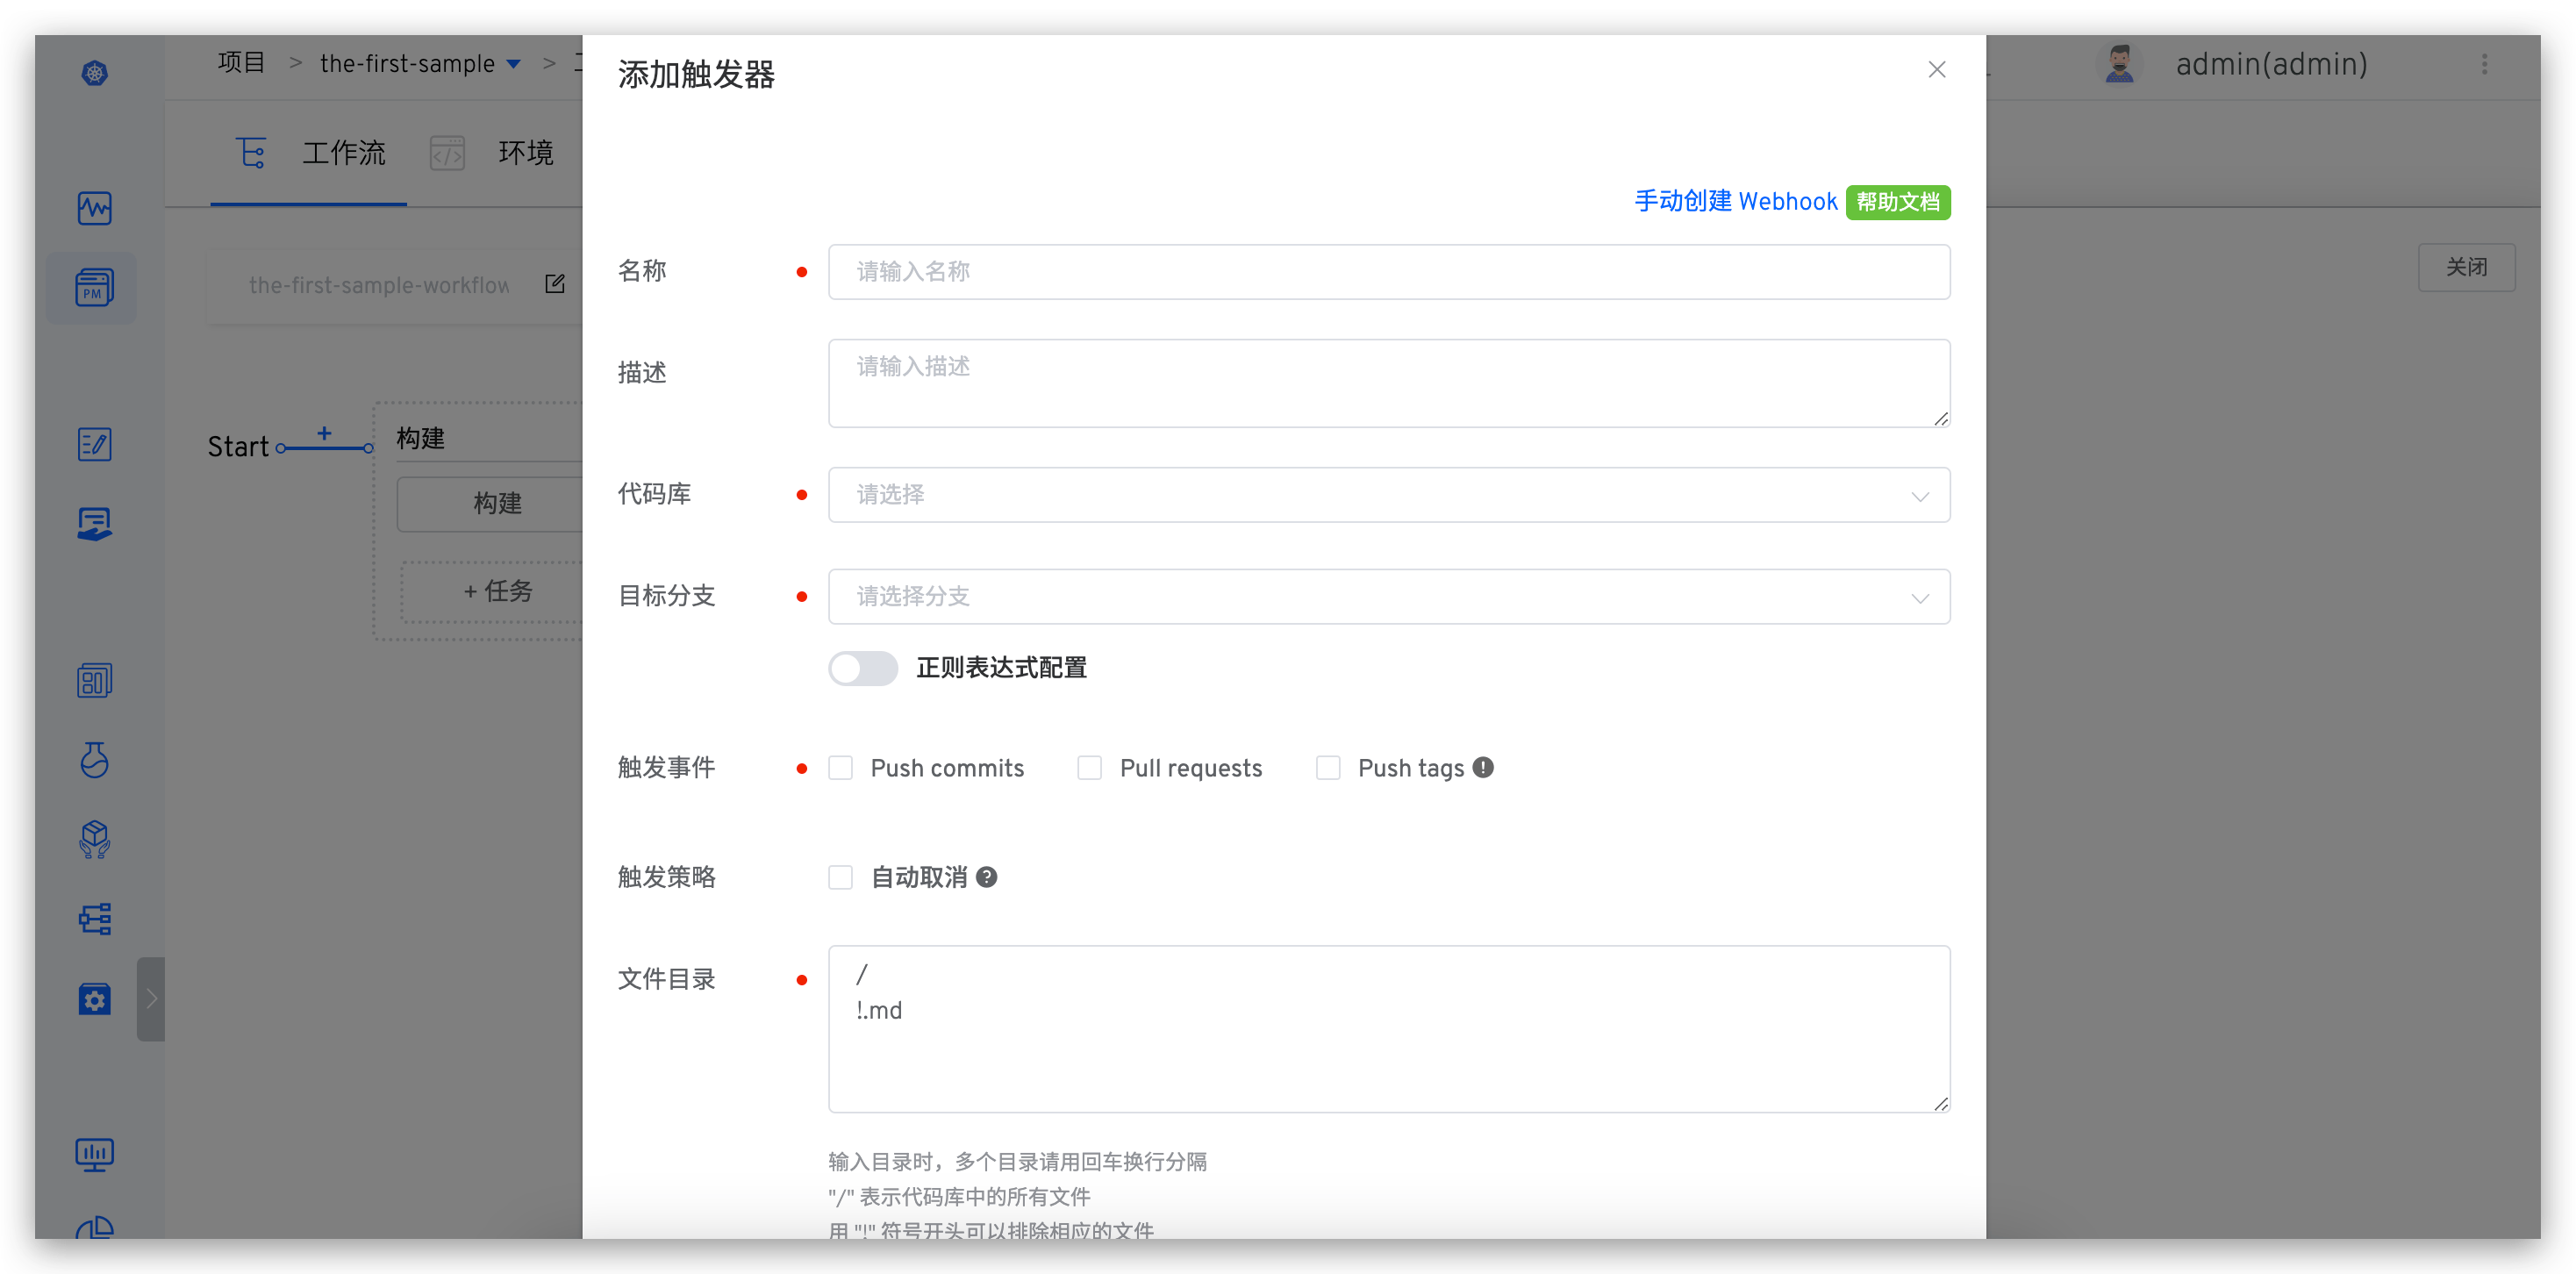
Task: Open the notes editing icon in sidebar
Action: [94, 444]
